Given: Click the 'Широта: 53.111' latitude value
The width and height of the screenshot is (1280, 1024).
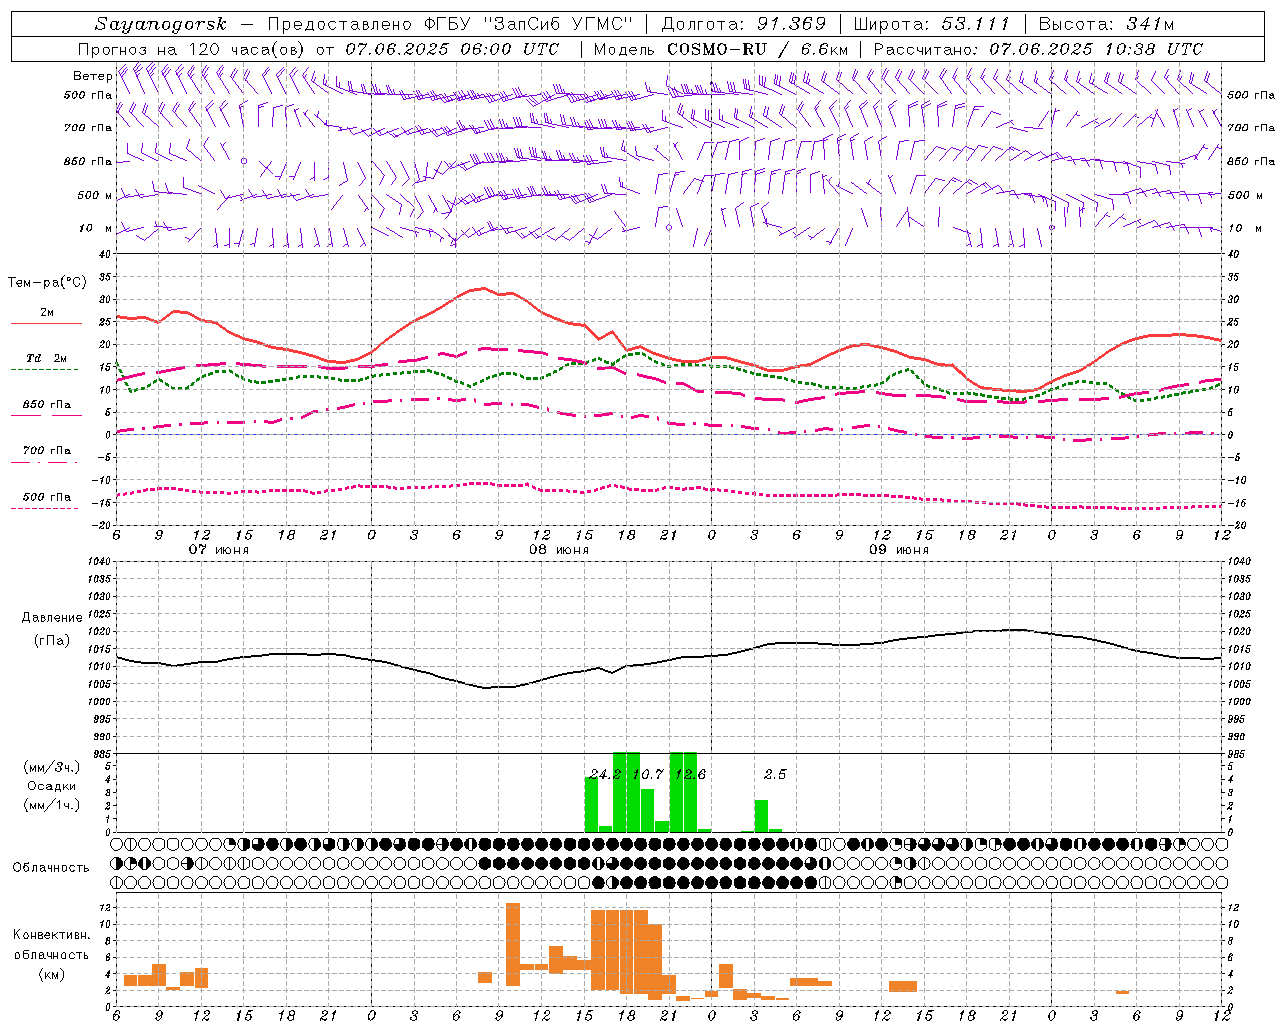Looking at the screenshot, I should pyautogui.click(x=932, y=24).
